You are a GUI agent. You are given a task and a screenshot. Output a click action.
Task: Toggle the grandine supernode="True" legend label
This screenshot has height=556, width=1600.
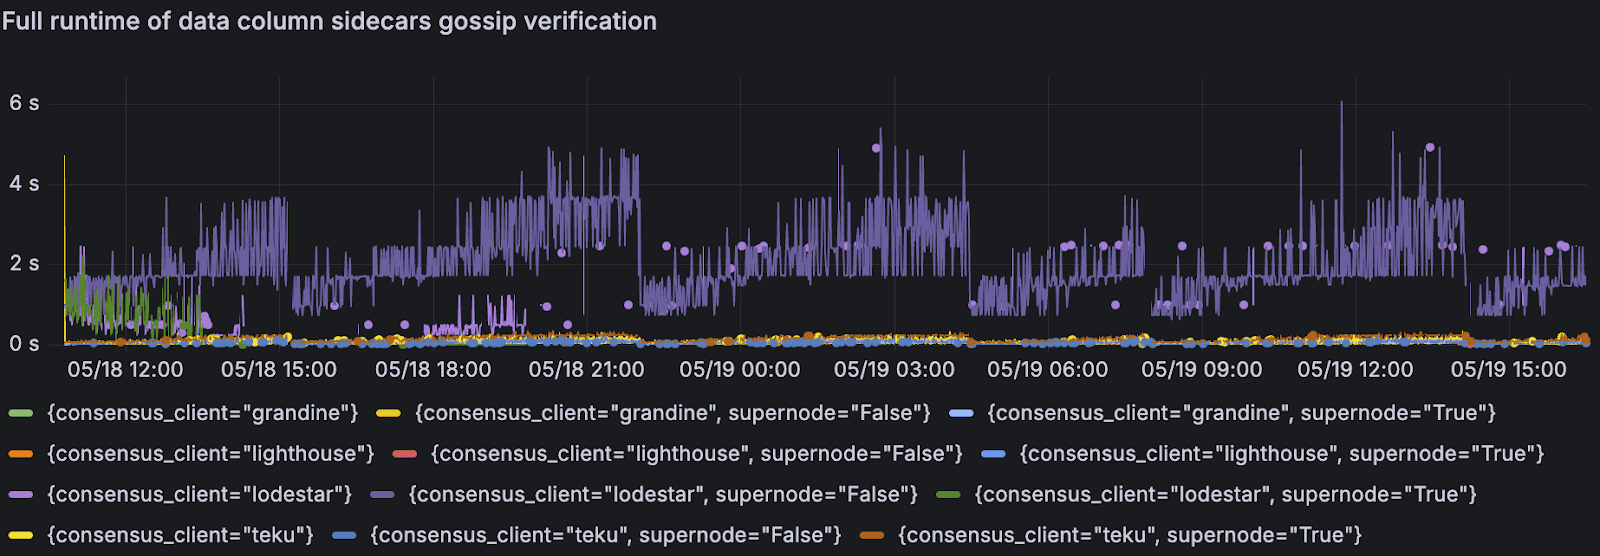click(x=1241, y=413)
